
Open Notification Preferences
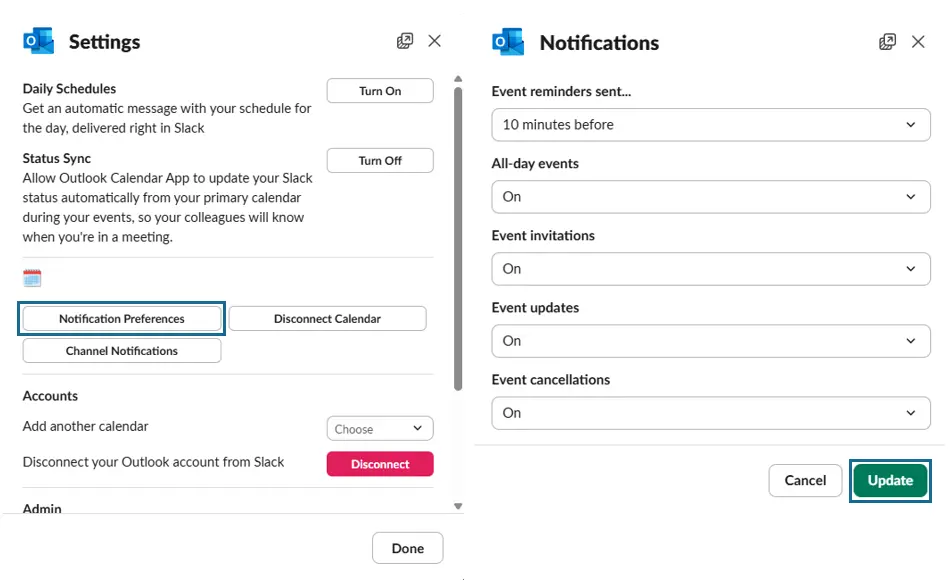coord(122,319)
